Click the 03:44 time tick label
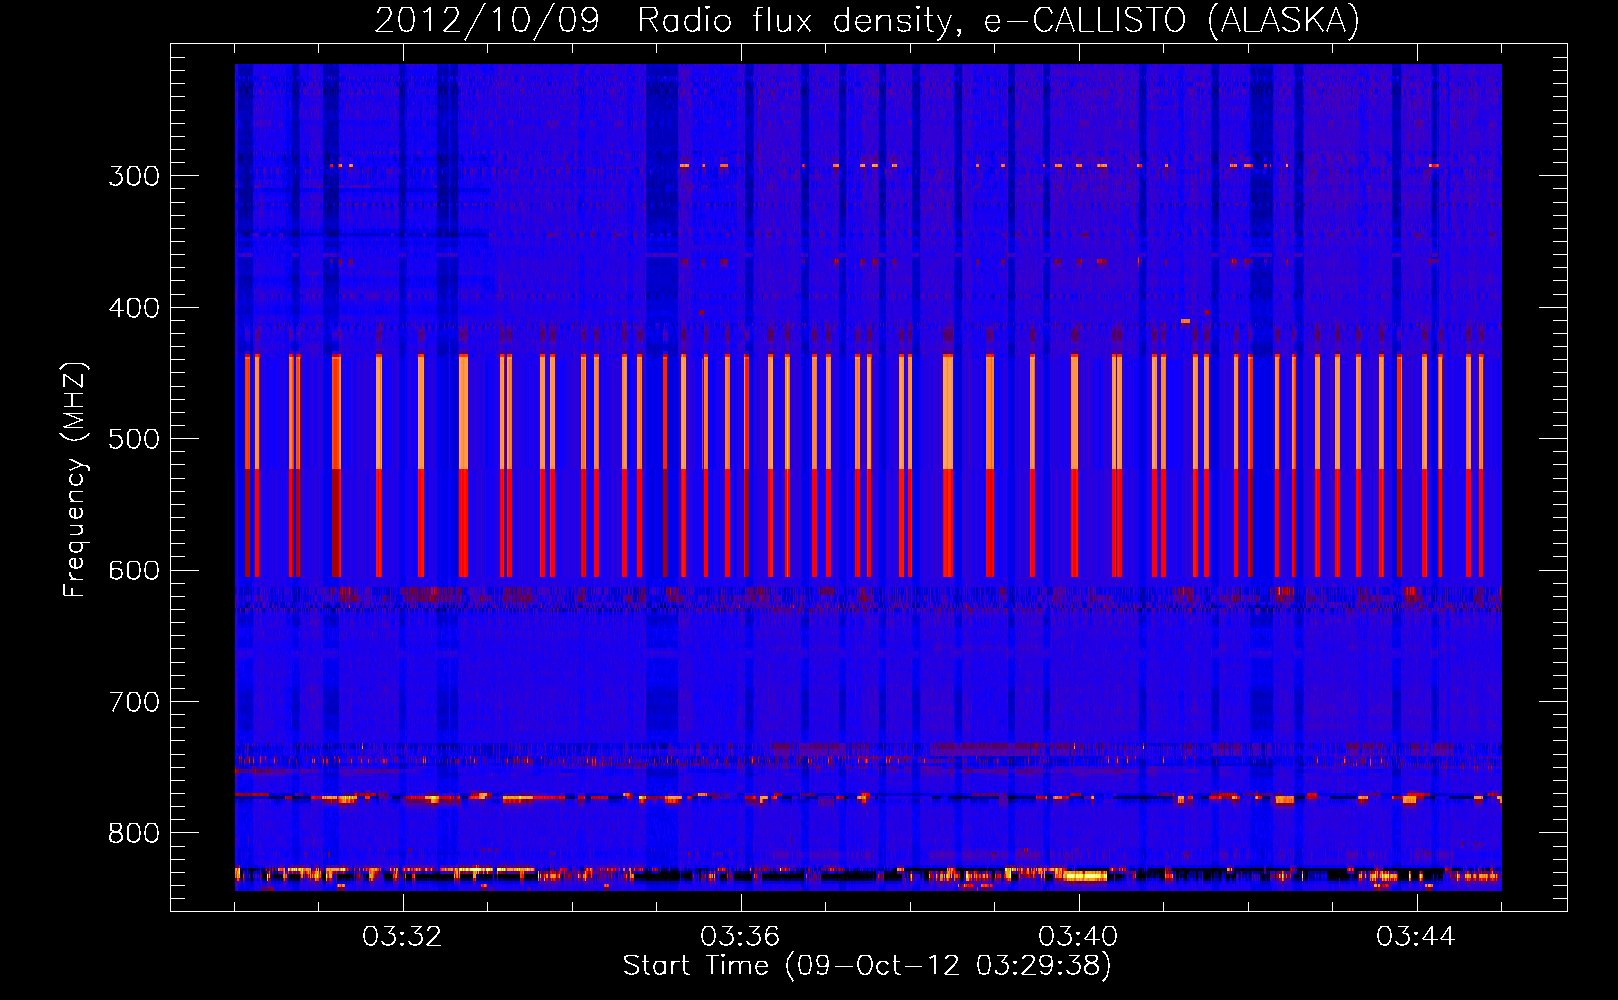The height and width of the screenshot is (1000, 1618). (x=1416, y=936)
